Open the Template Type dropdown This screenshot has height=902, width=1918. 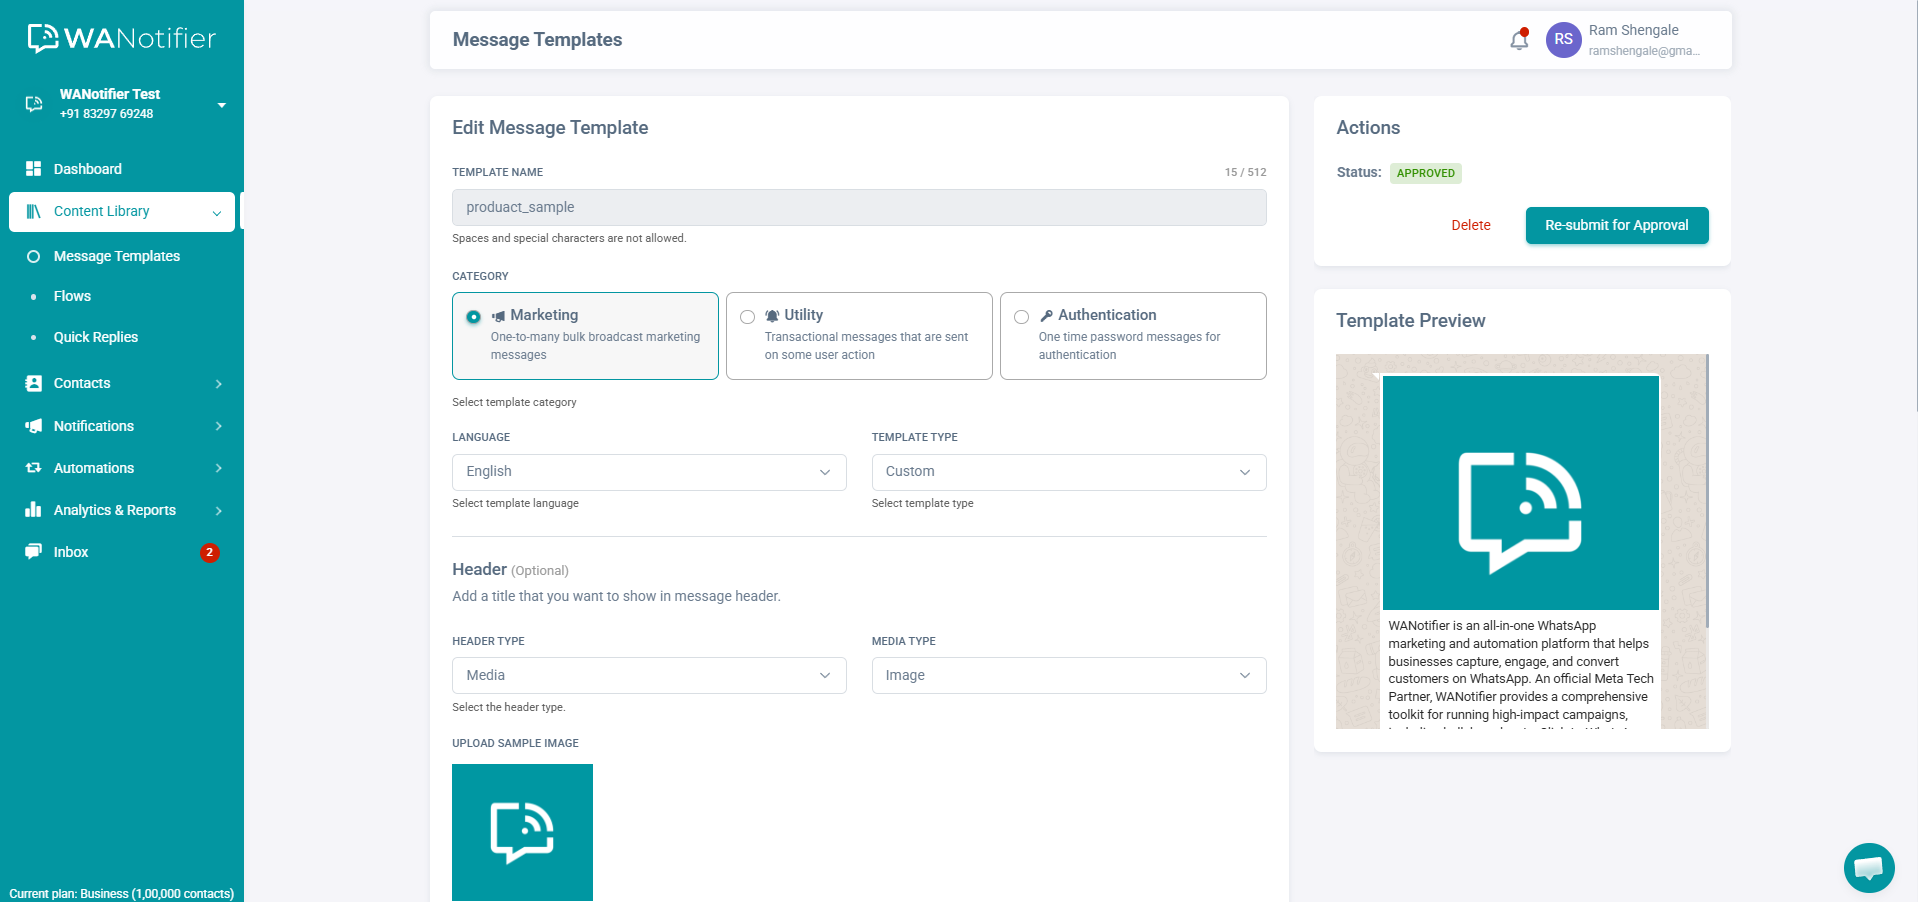(1068, 472)
